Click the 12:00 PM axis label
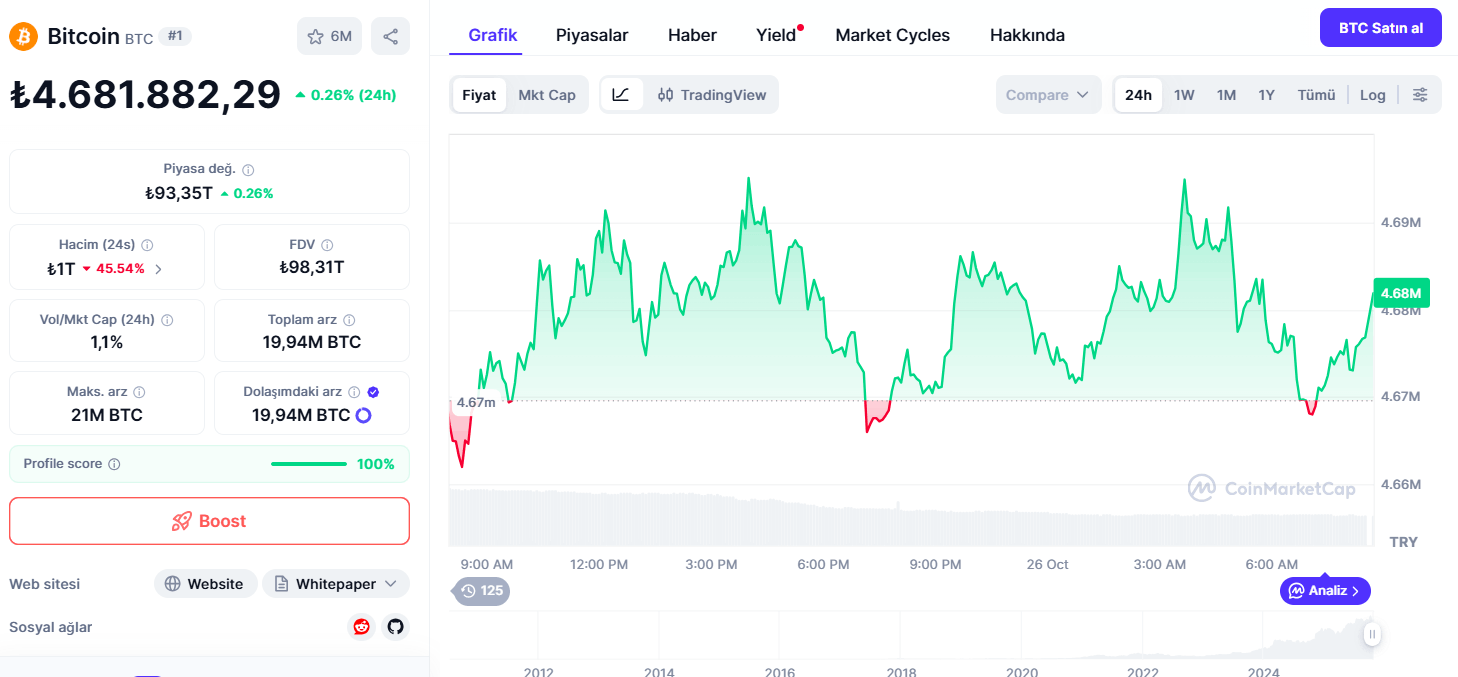This screenshot has height=677, width=1458. click(599, 564)
